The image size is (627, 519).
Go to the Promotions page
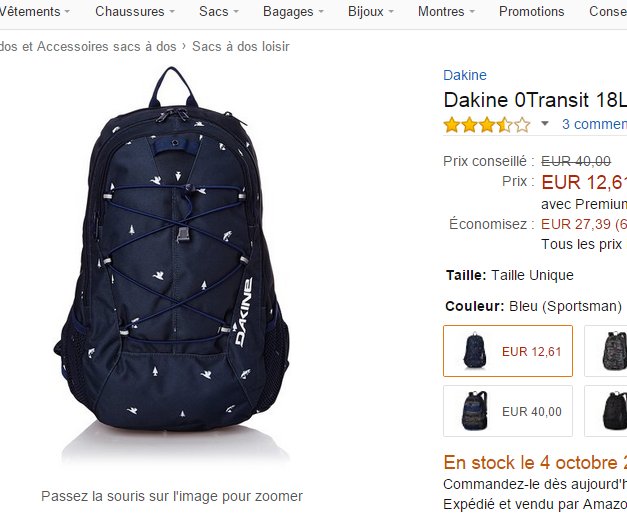[x=531, y=12]
